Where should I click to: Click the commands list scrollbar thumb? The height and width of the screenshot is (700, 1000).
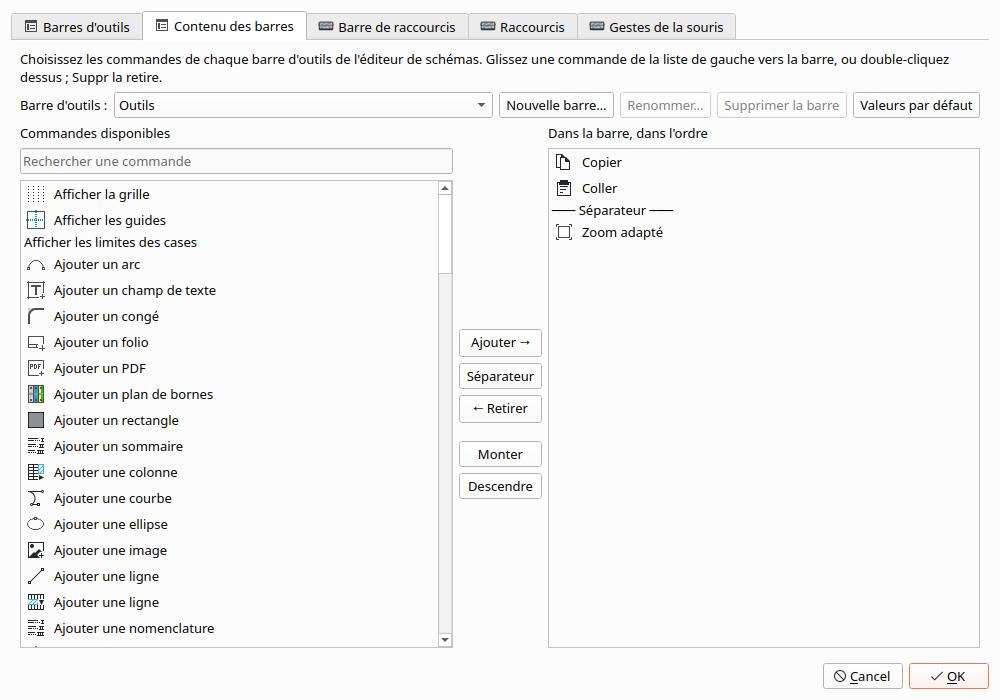(445, 234)
